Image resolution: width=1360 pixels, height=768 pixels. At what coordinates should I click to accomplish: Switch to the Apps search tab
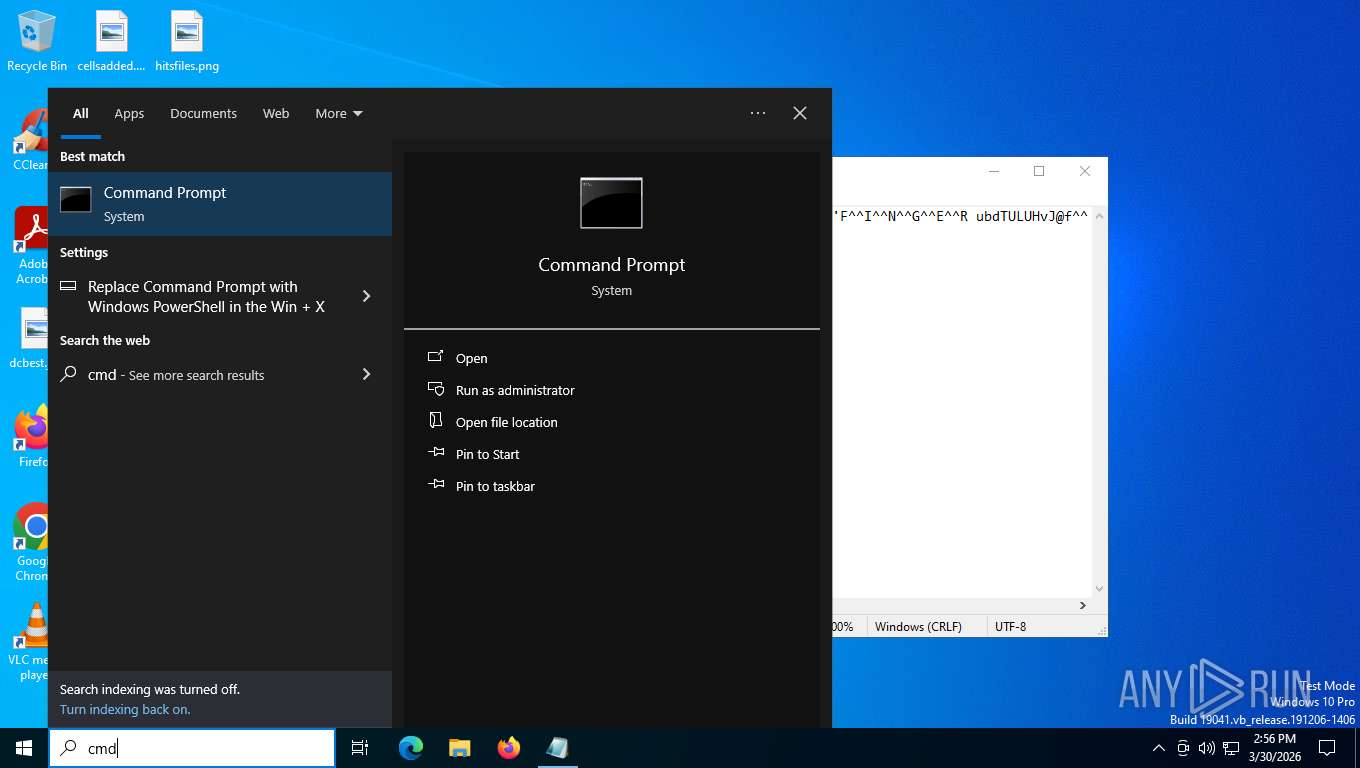point(129,114)
